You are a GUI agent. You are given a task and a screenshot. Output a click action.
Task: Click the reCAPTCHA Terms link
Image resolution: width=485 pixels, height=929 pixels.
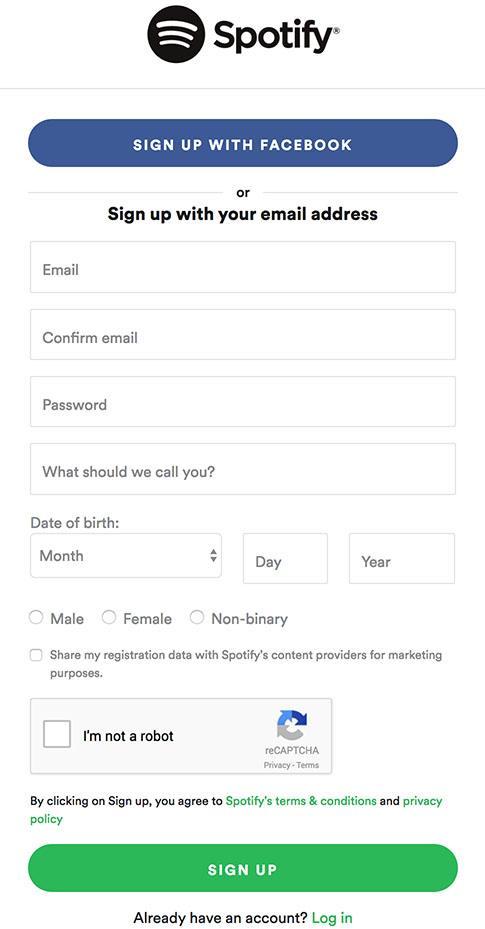tap(308, 765)
